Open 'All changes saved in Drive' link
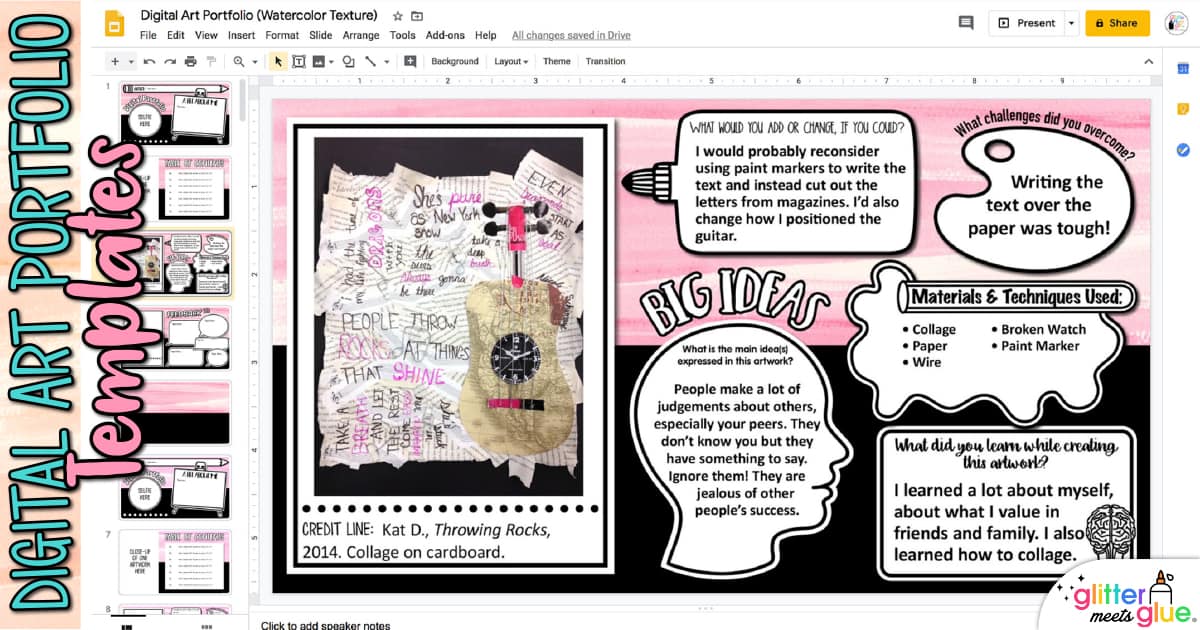This screenshot has height=630, width=1200. pos(571,34)
